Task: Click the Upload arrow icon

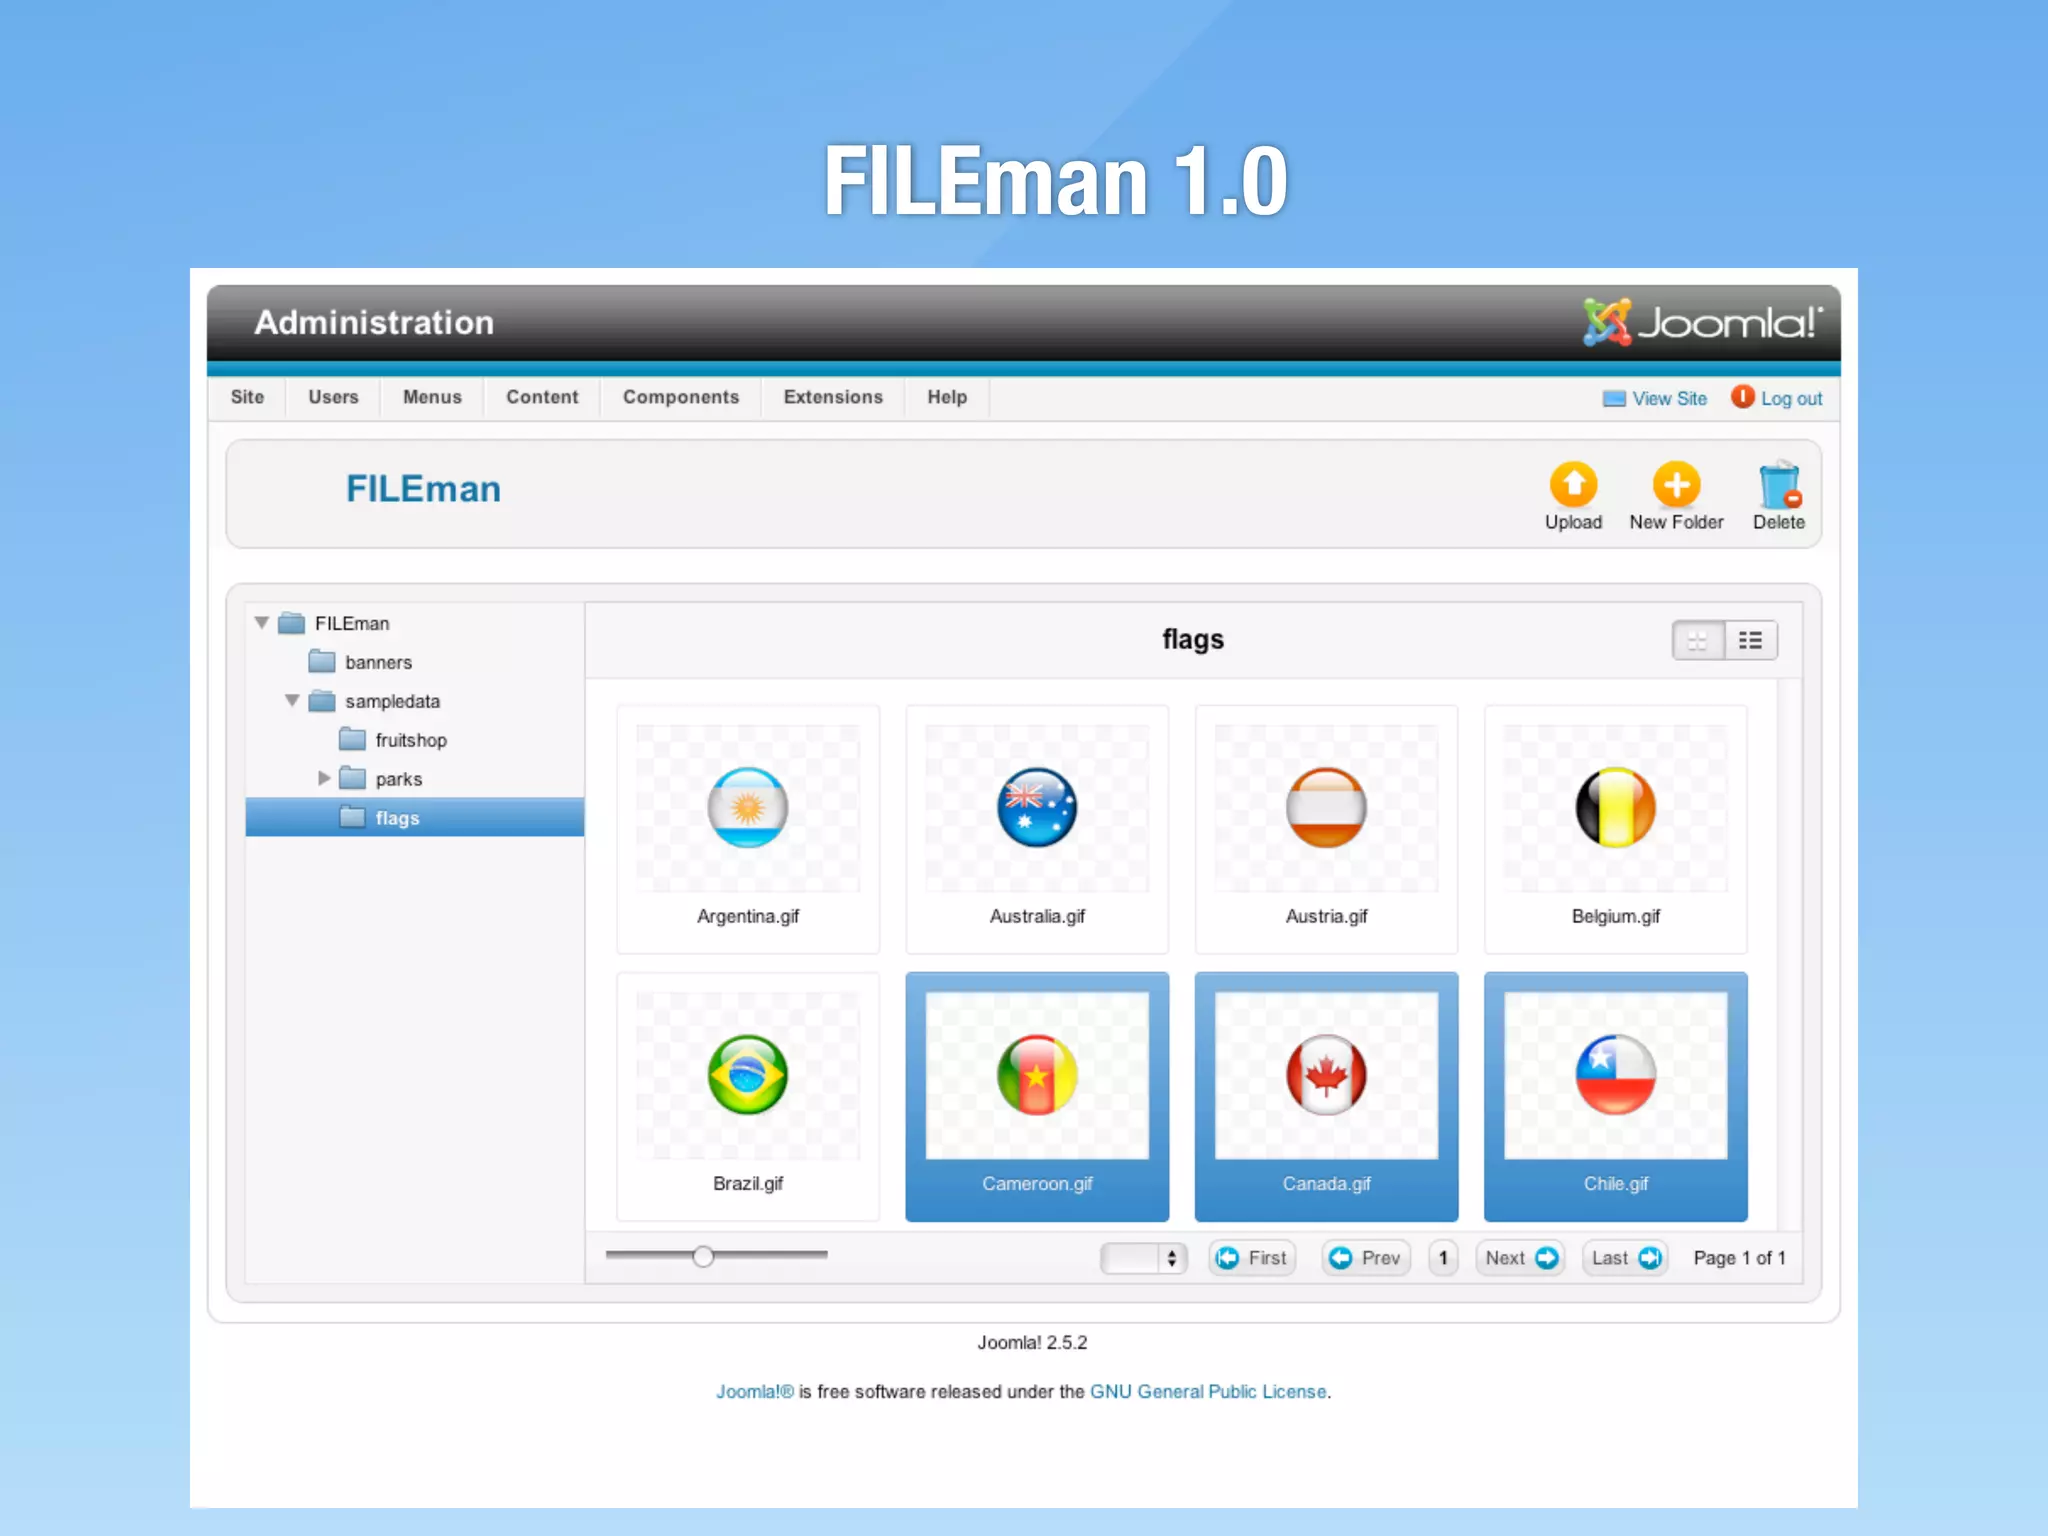Action: 1573,485
